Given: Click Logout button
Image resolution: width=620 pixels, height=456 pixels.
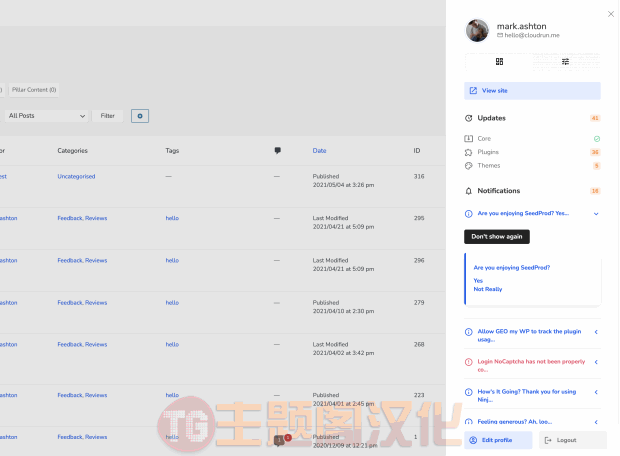Looking at the screenshot, I should click(x=573, y=440).
